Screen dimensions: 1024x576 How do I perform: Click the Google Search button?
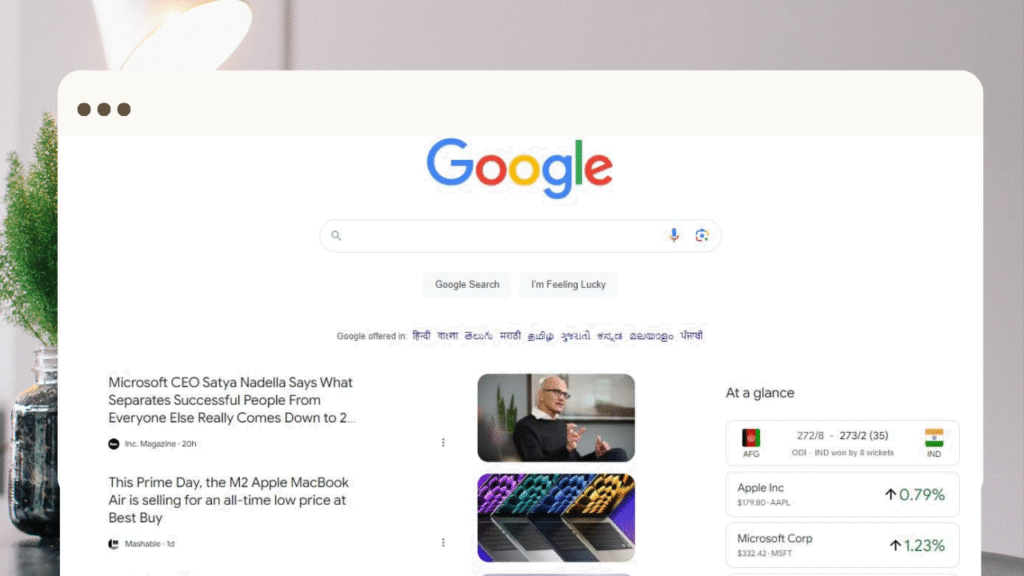click(467, 285)
